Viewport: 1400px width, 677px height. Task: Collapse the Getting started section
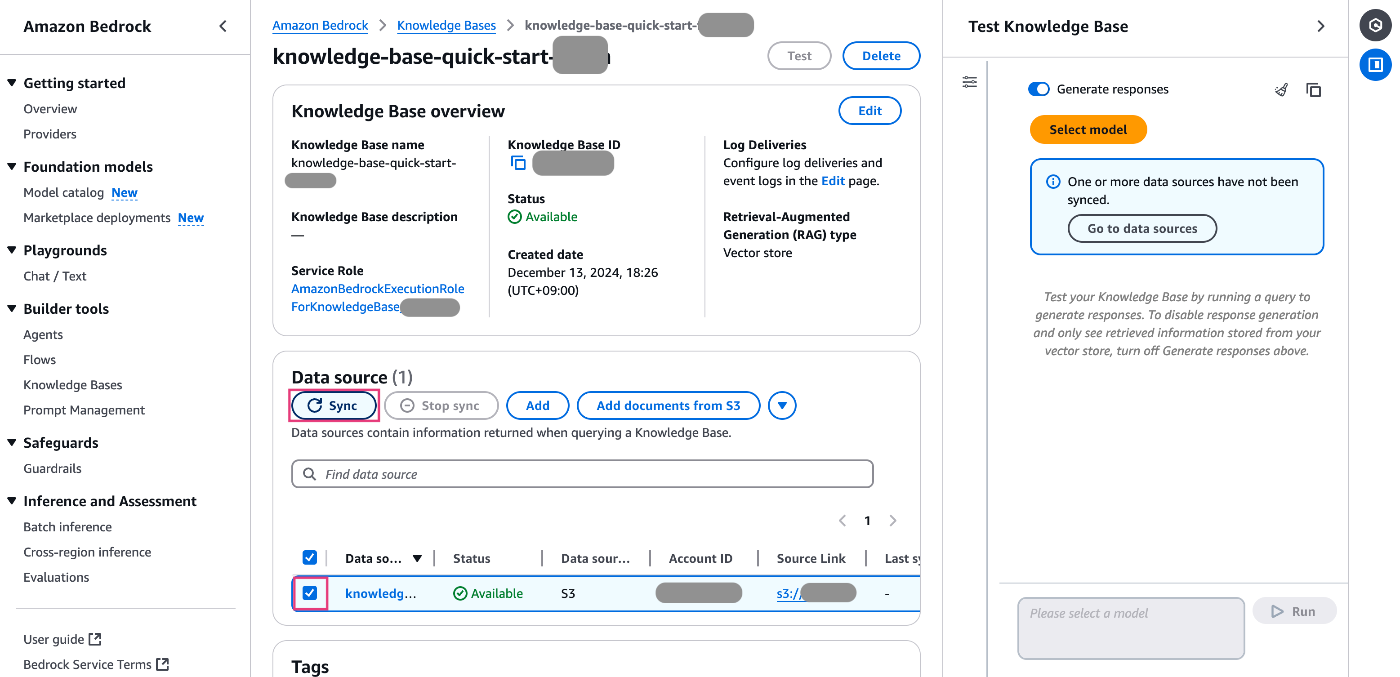point(12,84)
